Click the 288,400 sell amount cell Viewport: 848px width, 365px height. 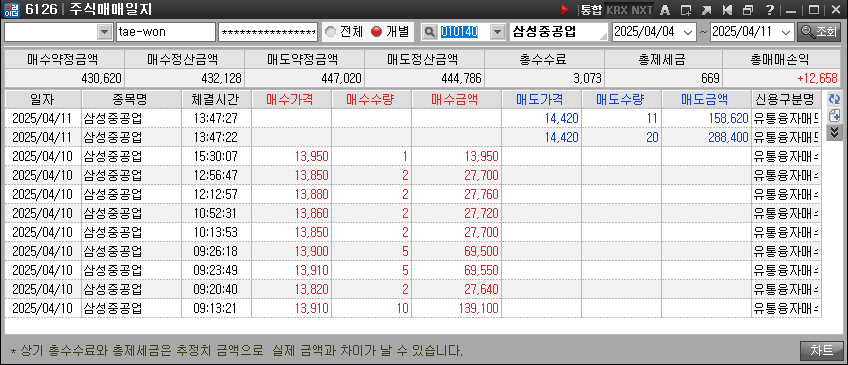[x=706, y=137]
